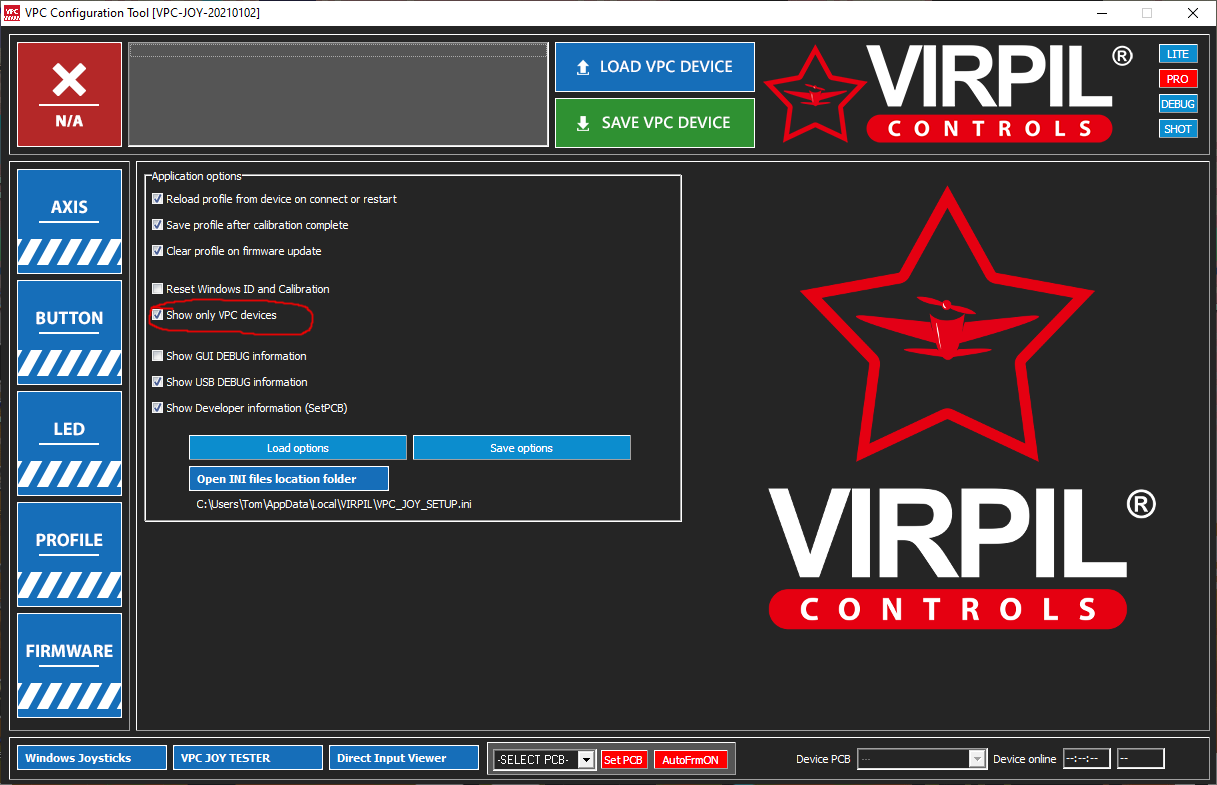Uncheck Clear profile on firmware update
Viewport: 1217px width, 785px height.
coord(157,251)
